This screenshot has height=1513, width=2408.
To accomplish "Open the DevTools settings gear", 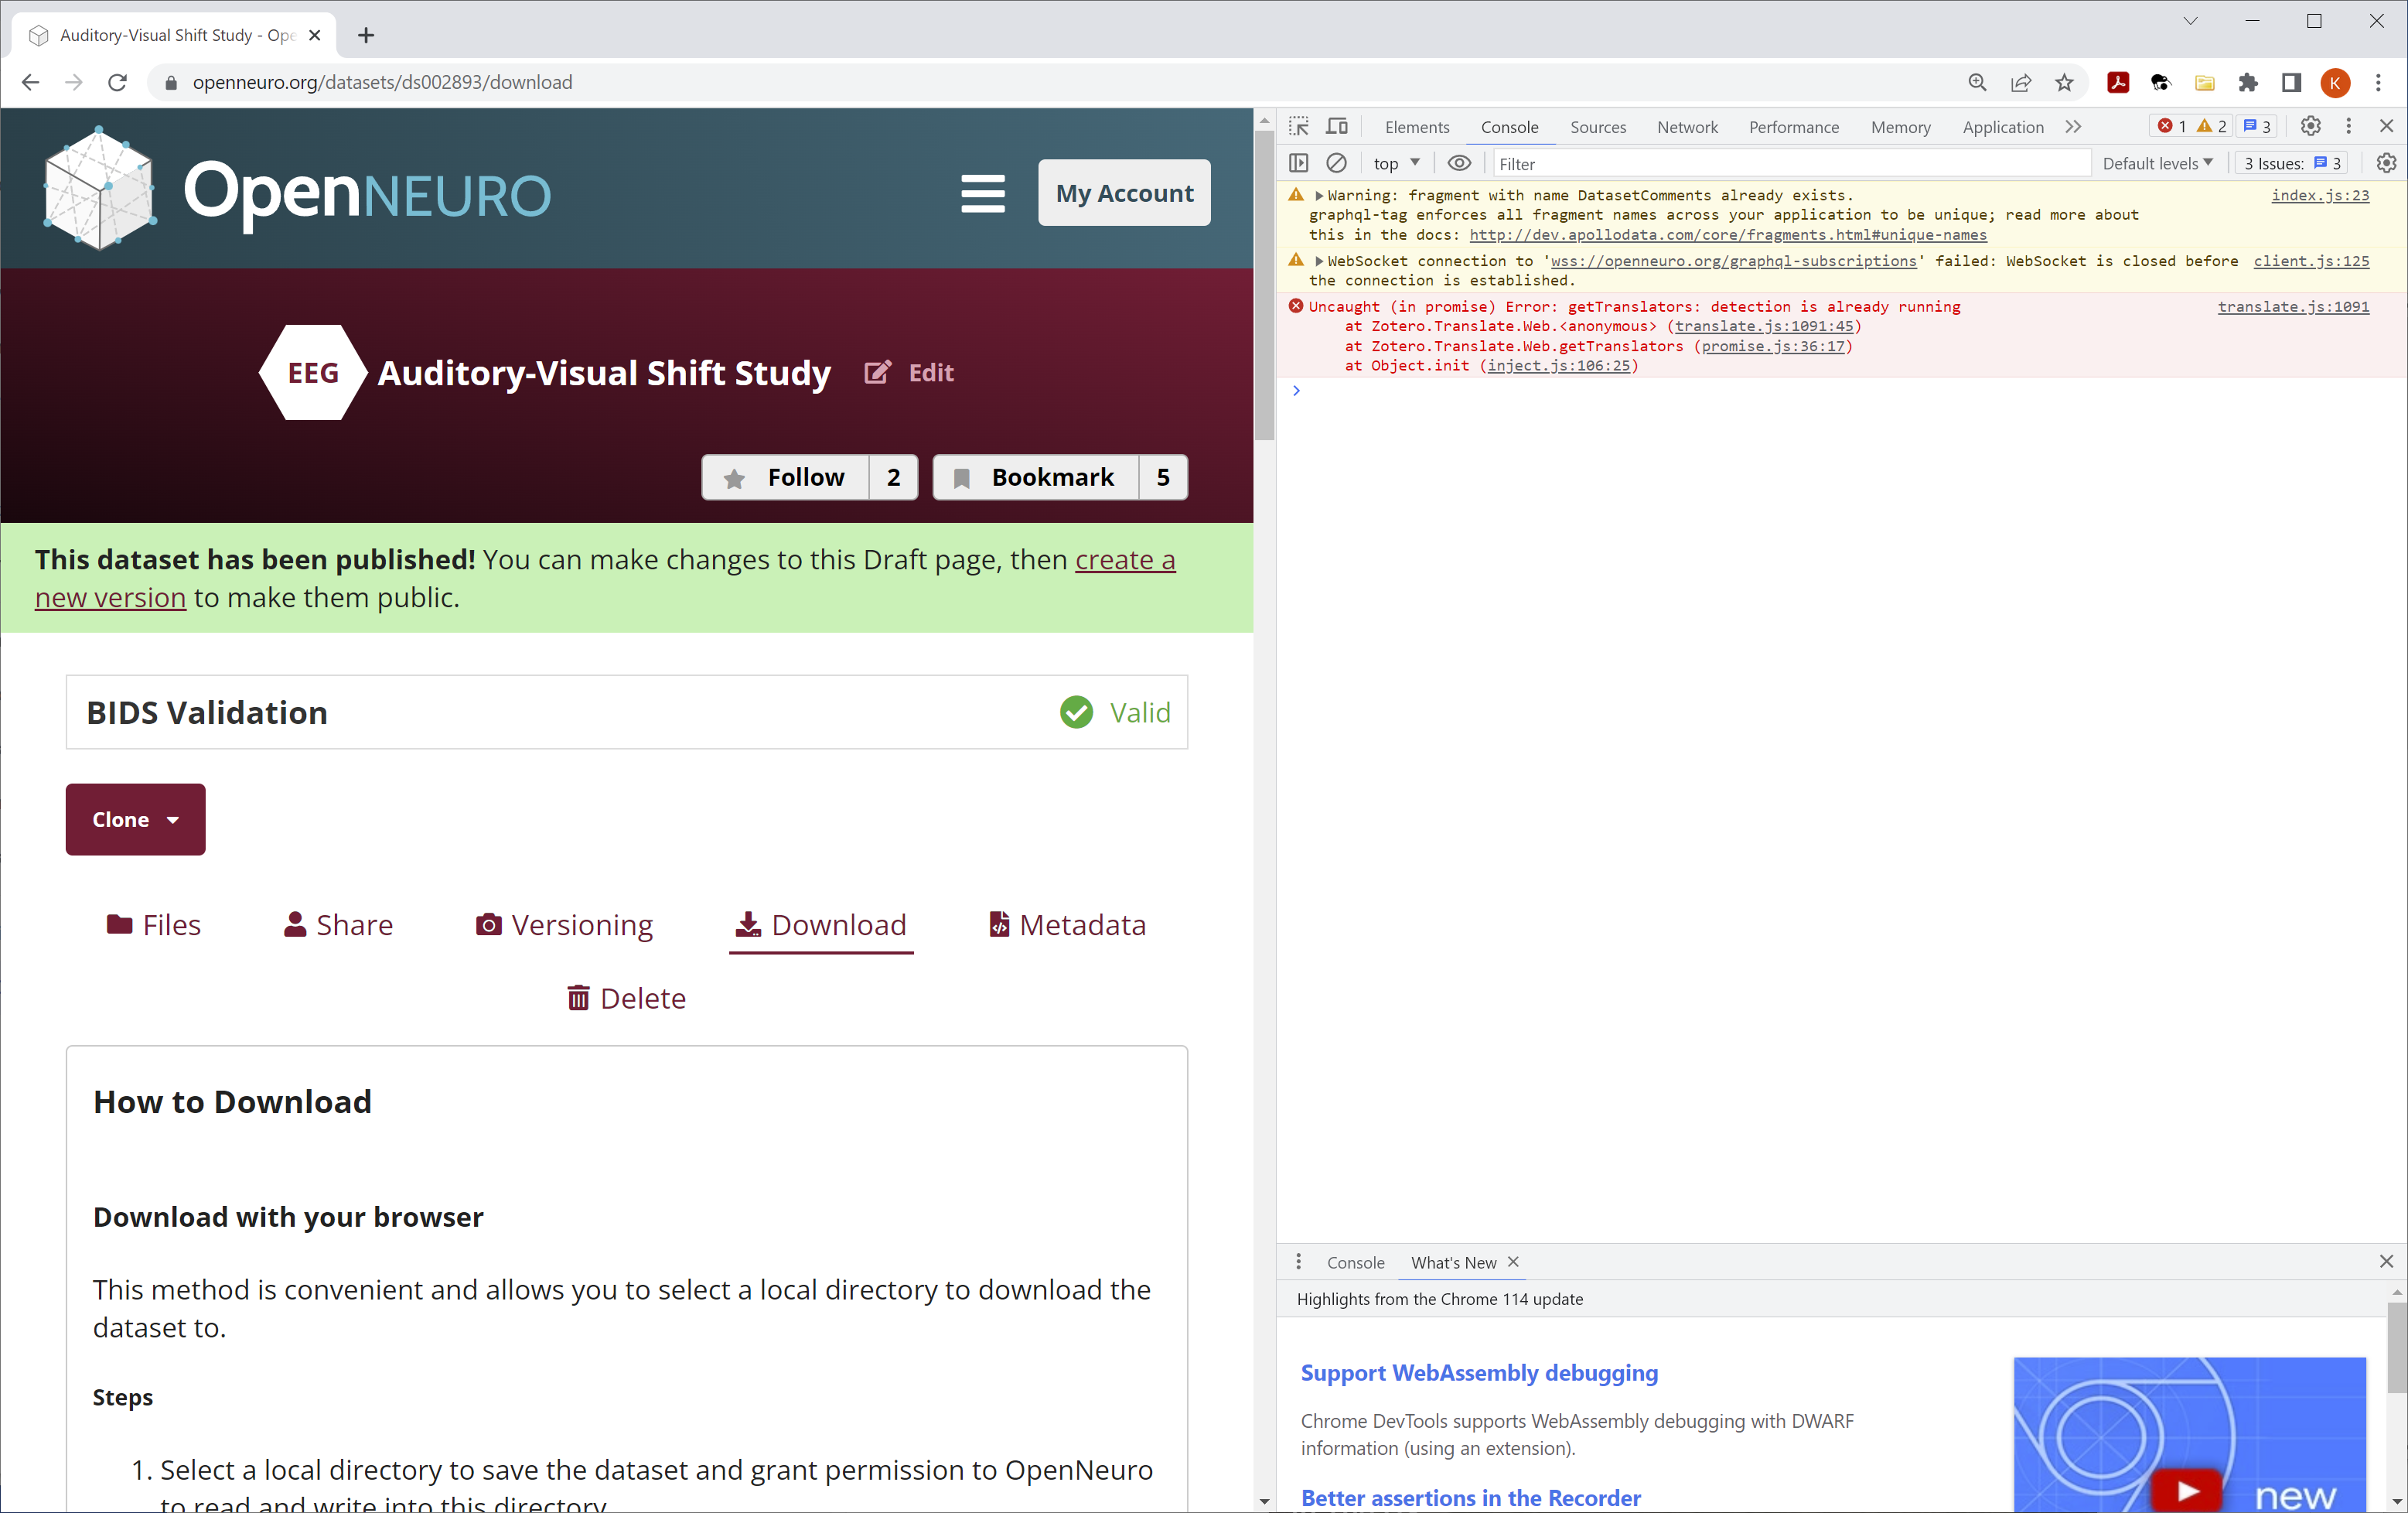I will click(x=2310, y=126).
